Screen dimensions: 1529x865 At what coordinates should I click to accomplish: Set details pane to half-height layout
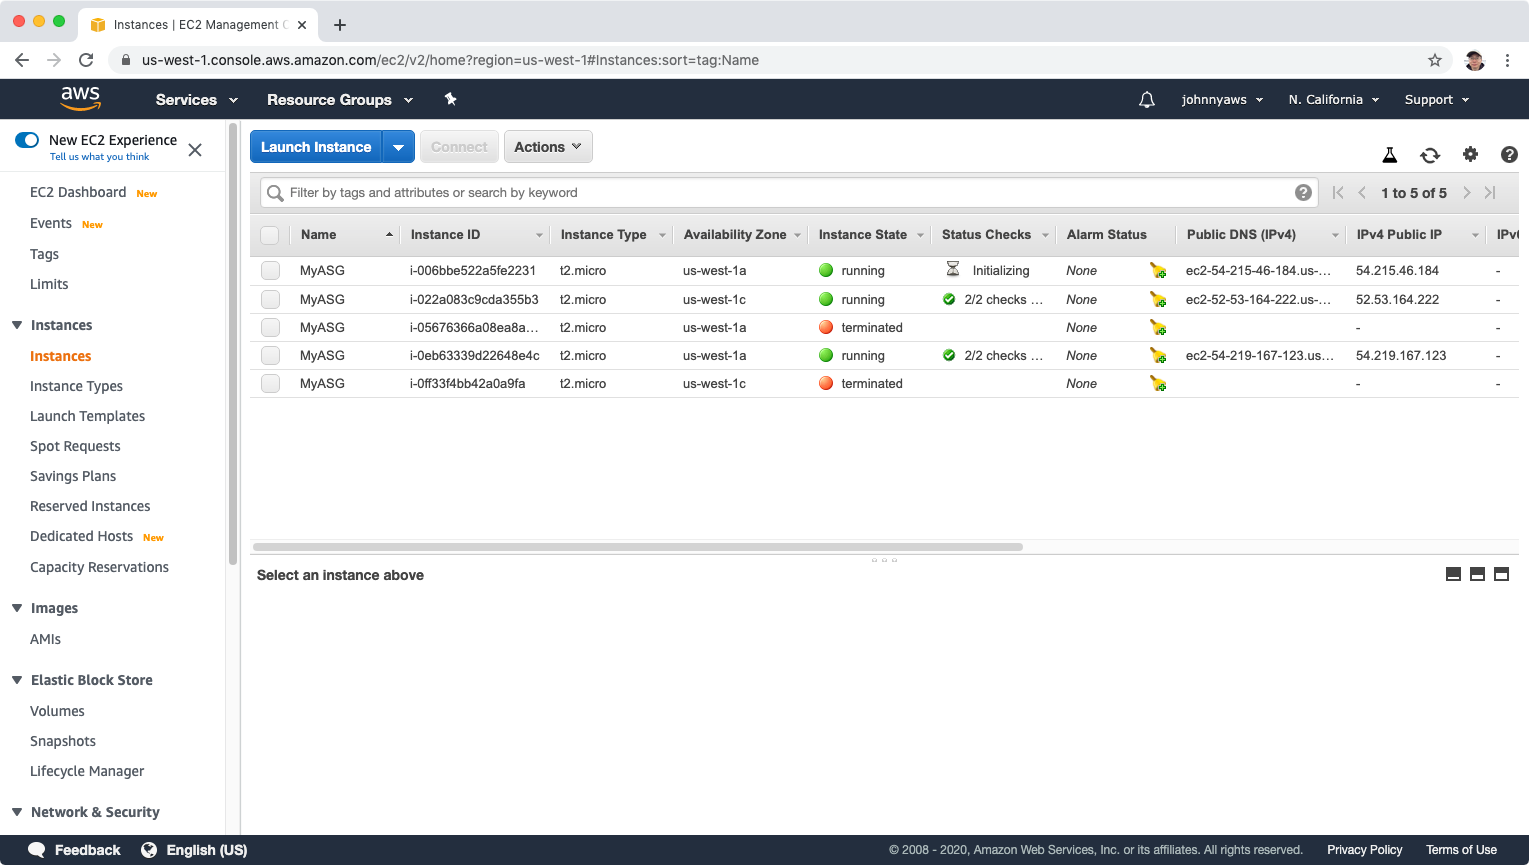[1477, 574]
